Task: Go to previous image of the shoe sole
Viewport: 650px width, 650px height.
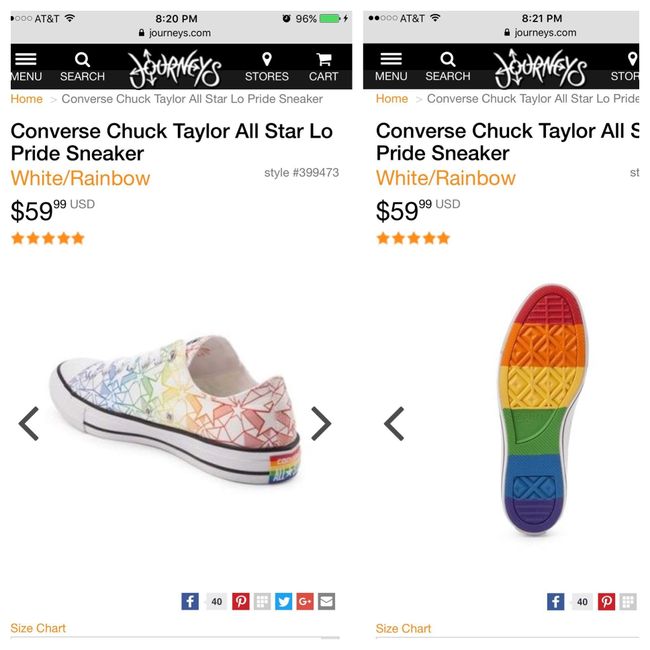Action: tap(394, 424)
